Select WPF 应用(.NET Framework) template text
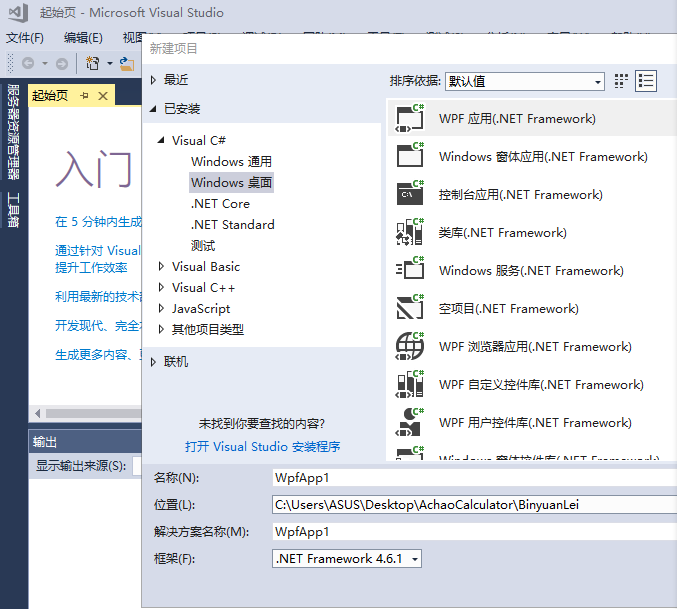 click(517, 119)
